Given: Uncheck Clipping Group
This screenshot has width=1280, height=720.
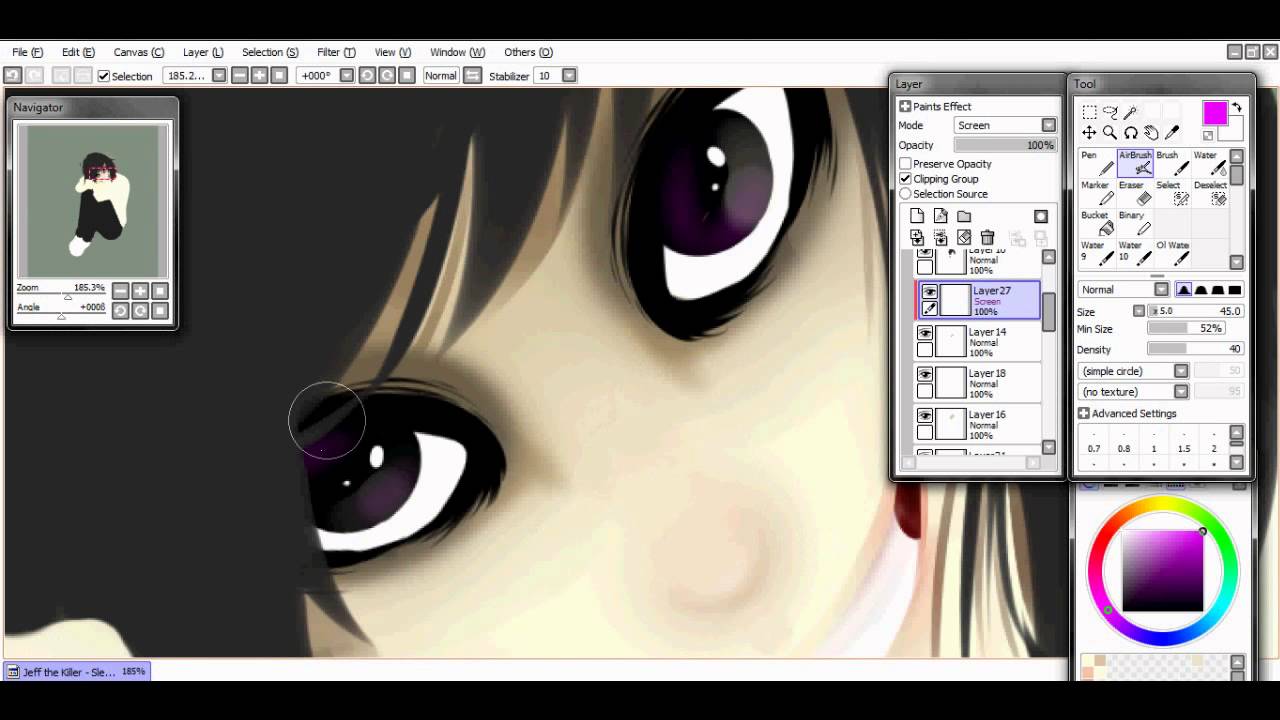Looking at the screenshot, I should (x=905, y=179).
